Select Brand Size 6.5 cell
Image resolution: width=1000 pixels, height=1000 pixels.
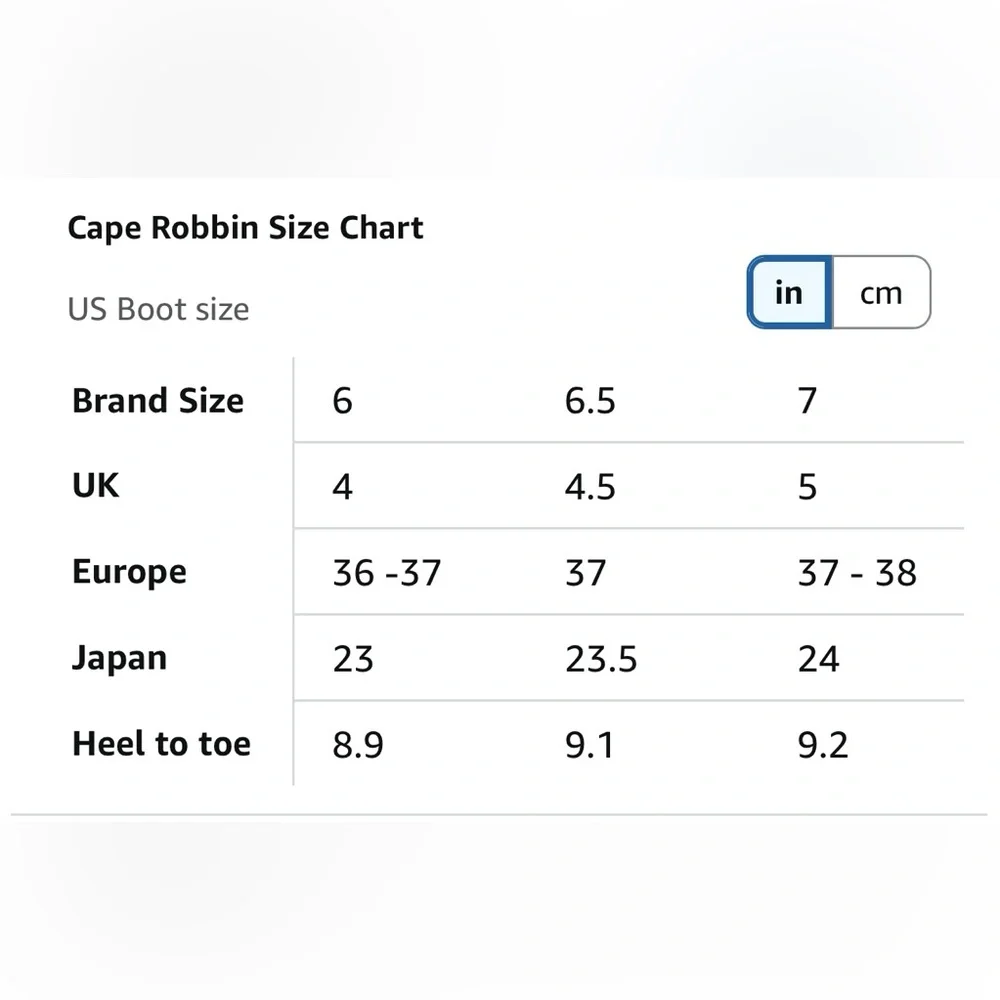[x=590, y=401]
